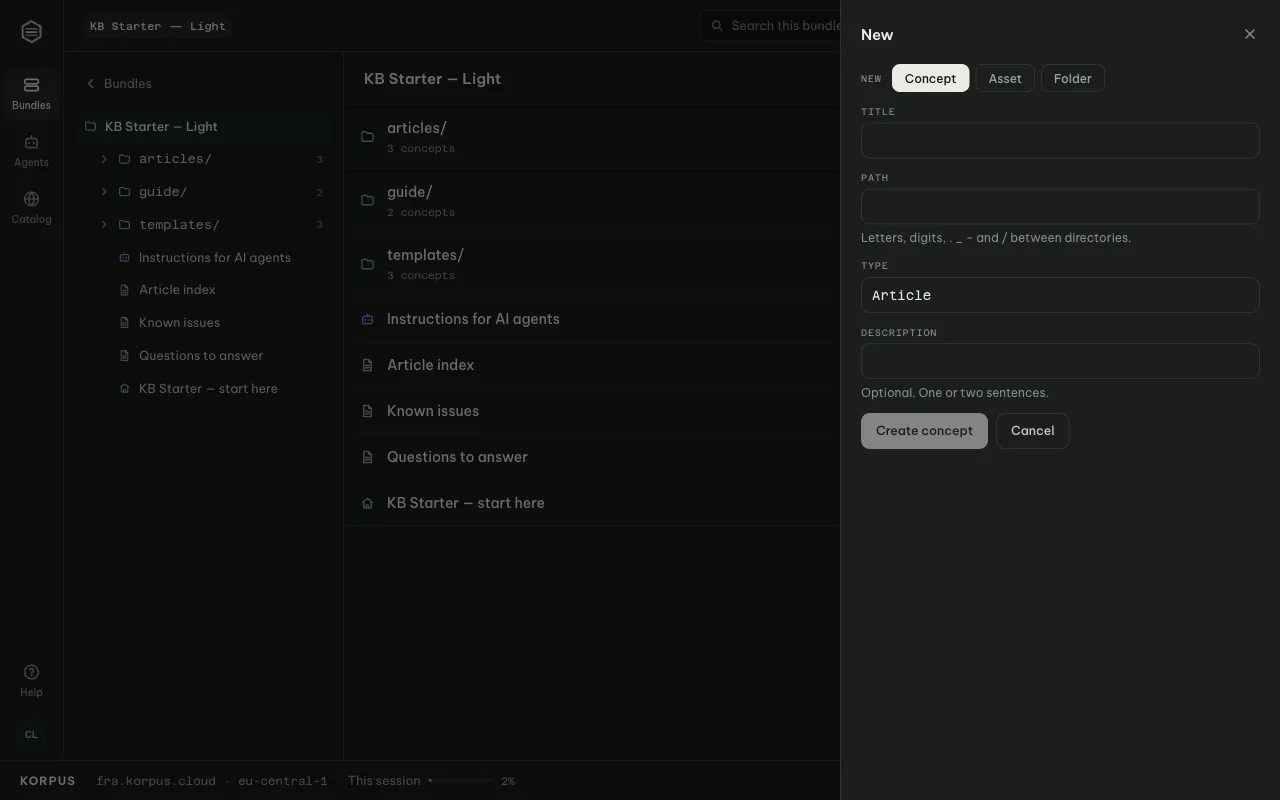Focus the Search this bundle field
The height and width of the screenshot is (800, 1280).
(x=770, y=26)
